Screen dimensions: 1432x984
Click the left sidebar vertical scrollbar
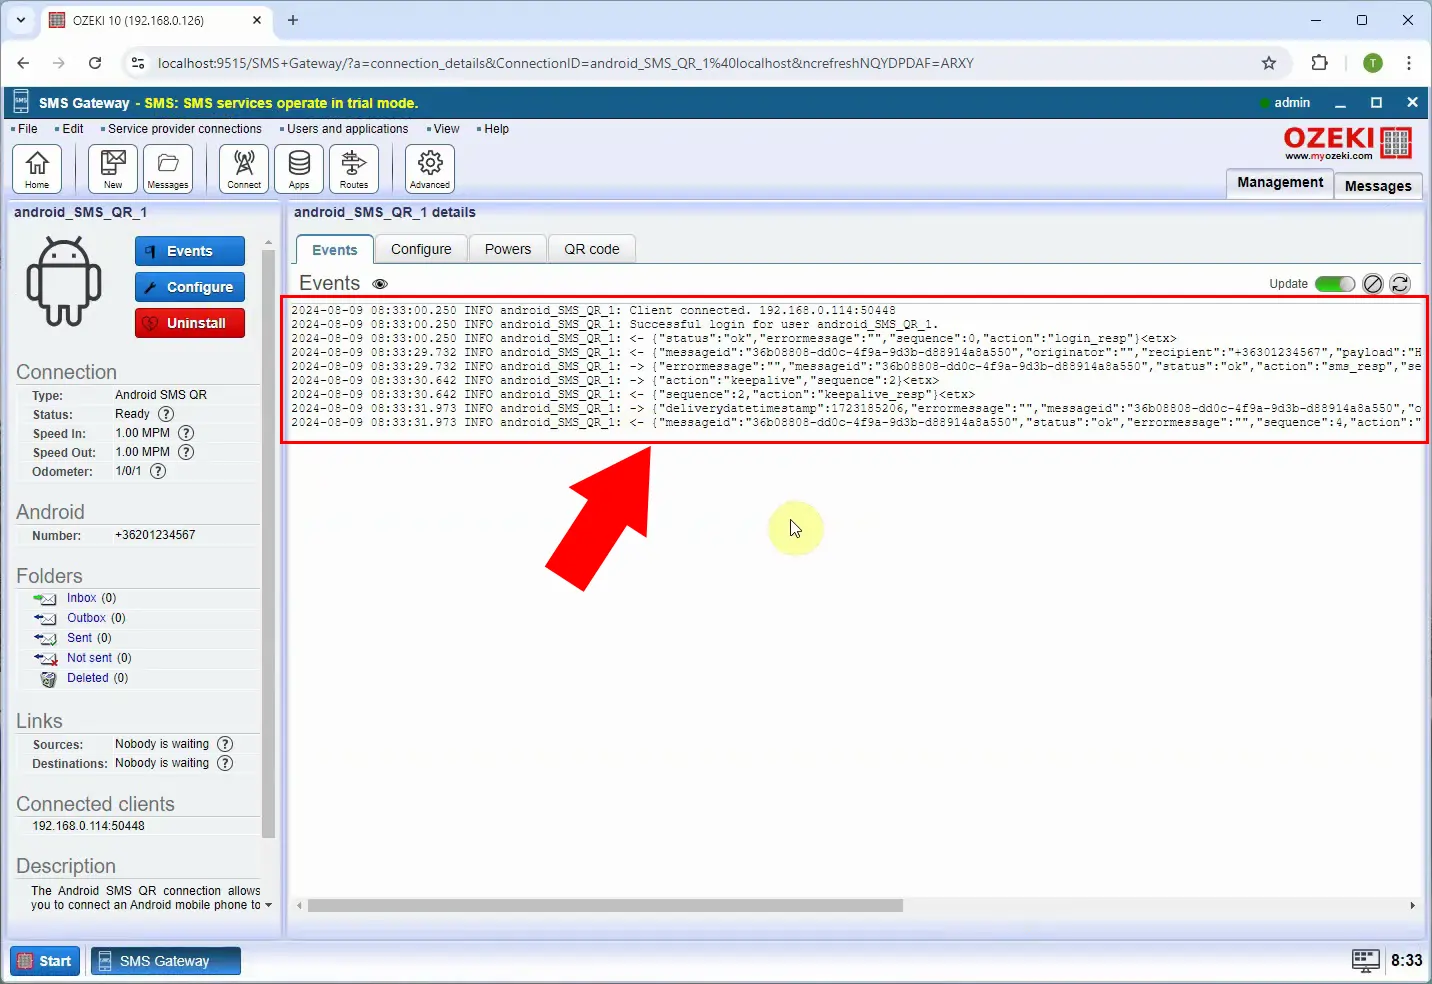pos(268,543)
